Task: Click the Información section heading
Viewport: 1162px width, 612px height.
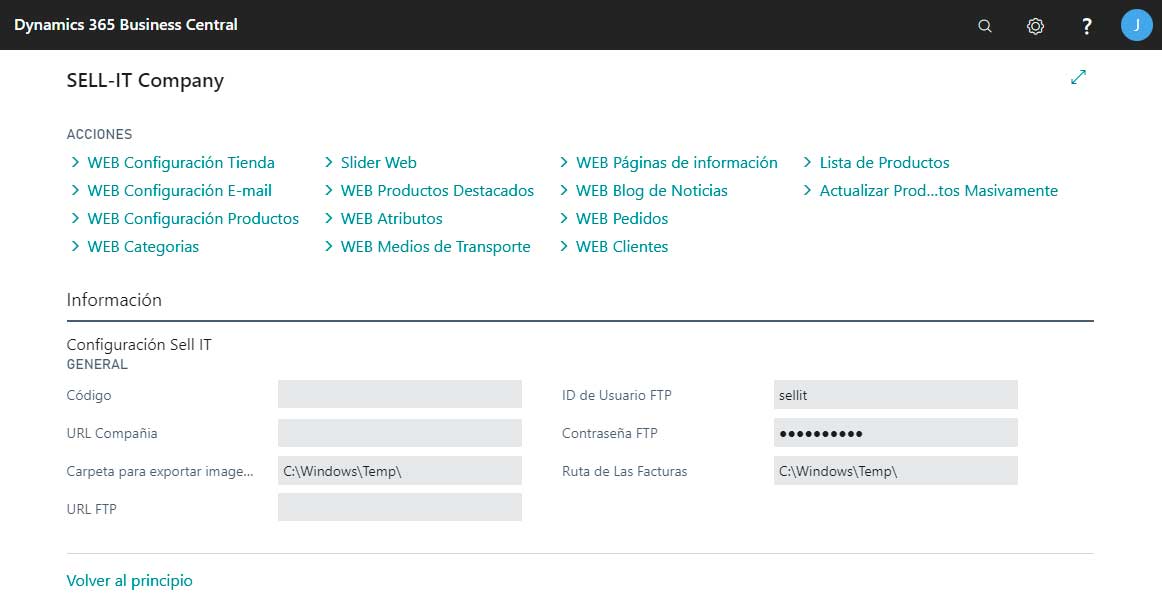Action: (114, 300)
